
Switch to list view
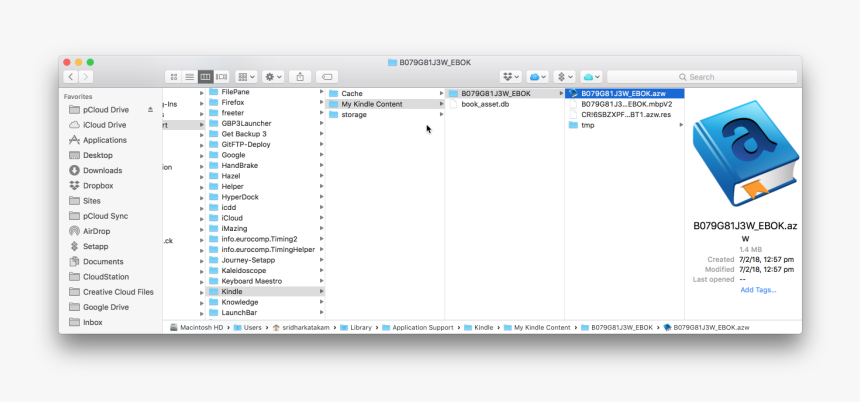pos(190,77)
